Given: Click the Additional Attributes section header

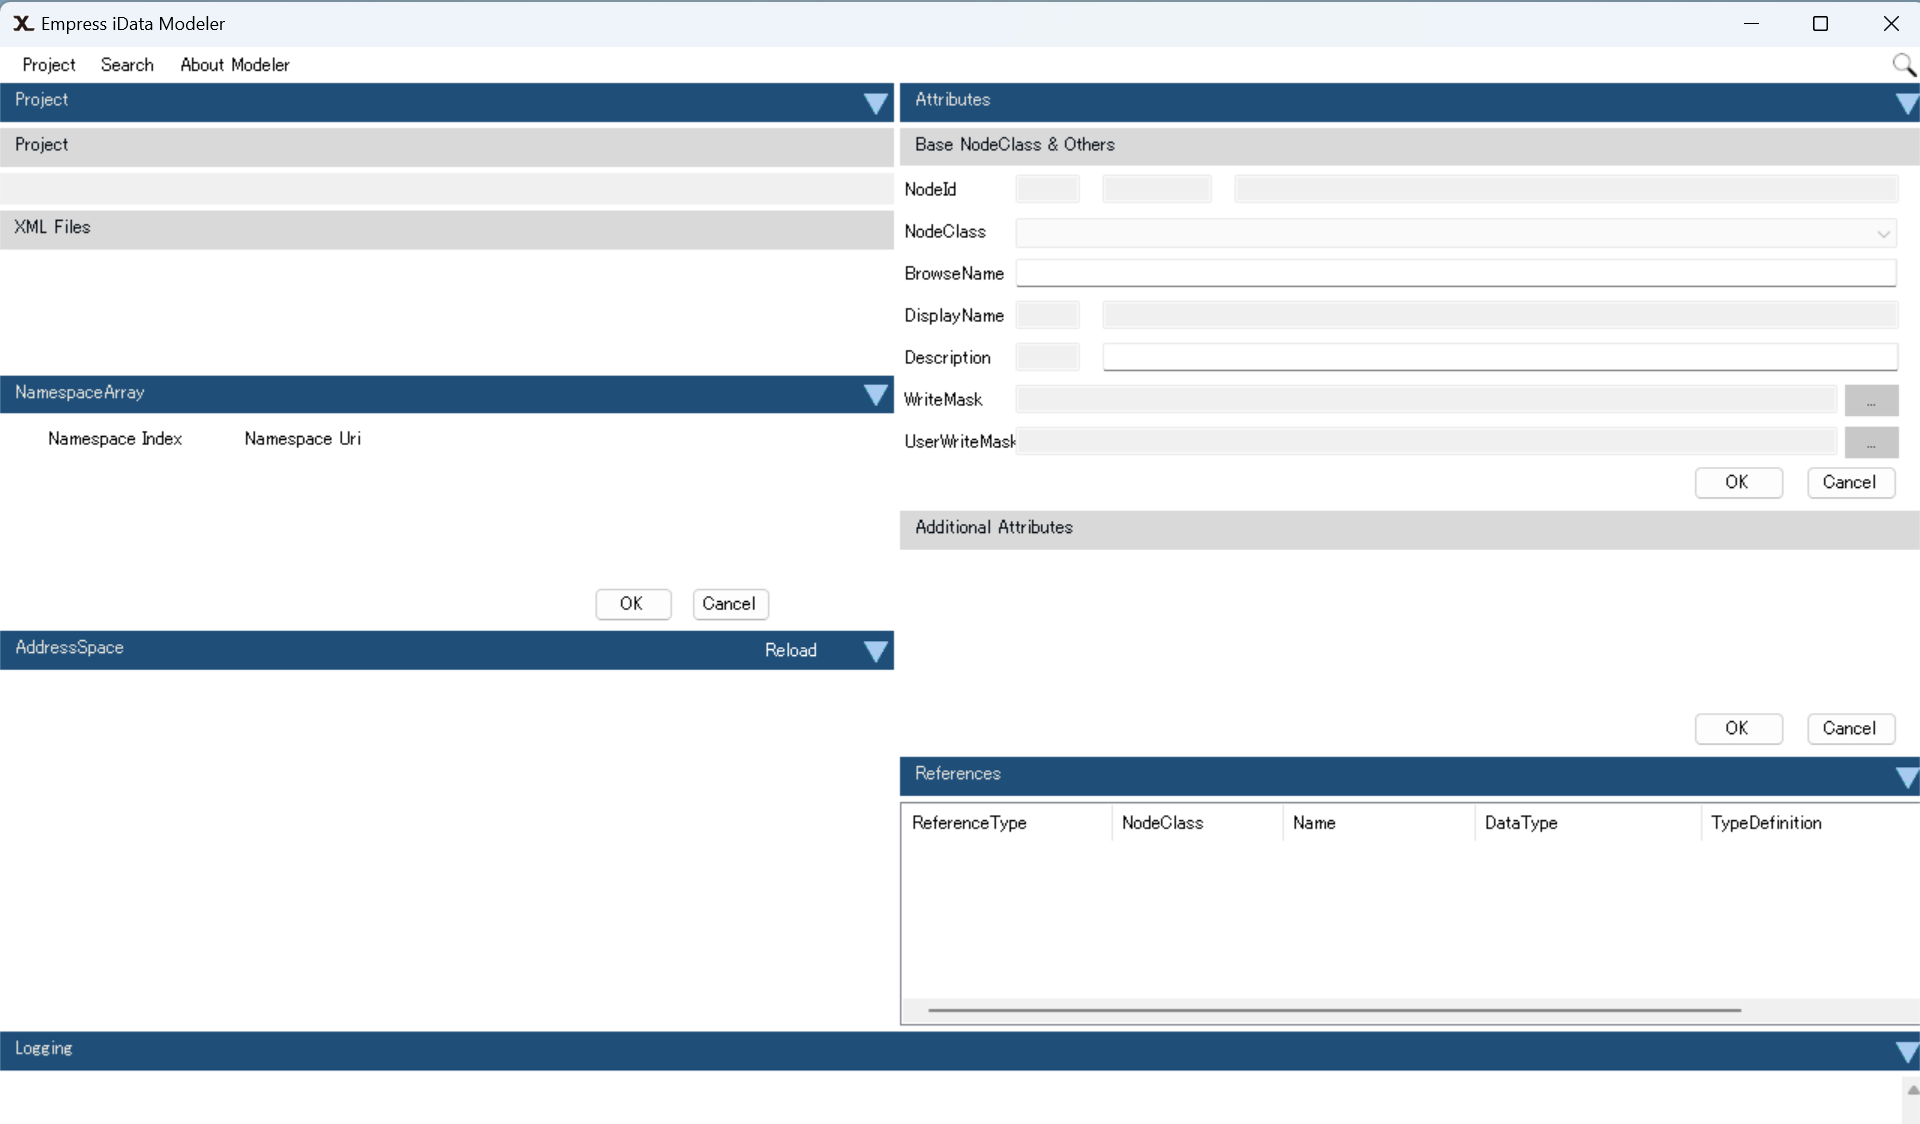Looking at the screenshot, I should [x=1409, y=529].
